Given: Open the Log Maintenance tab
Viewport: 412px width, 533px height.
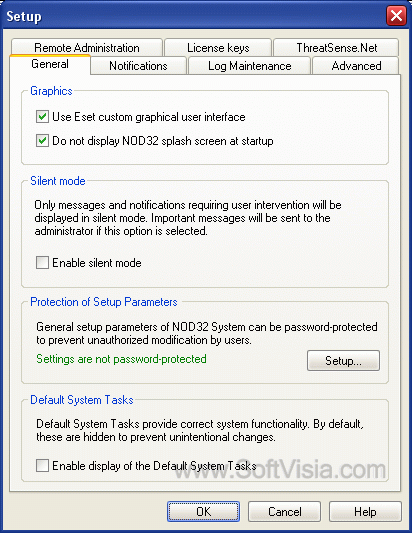Looking at the screenshot, I should pyautogui.click(x=250, y=66).
